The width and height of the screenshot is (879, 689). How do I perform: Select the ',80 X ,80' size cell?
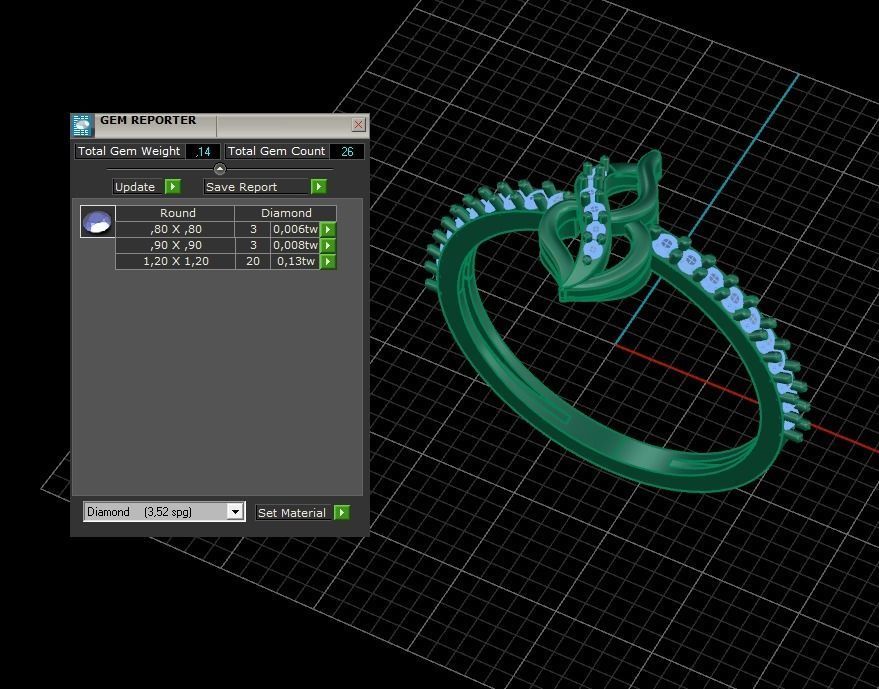click(175, 229)
